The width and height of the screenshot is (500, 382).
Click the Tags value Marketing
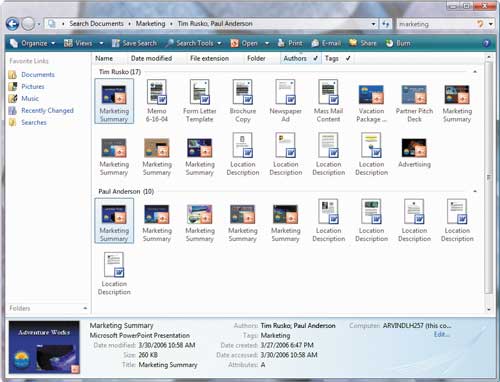coord(275,335)
